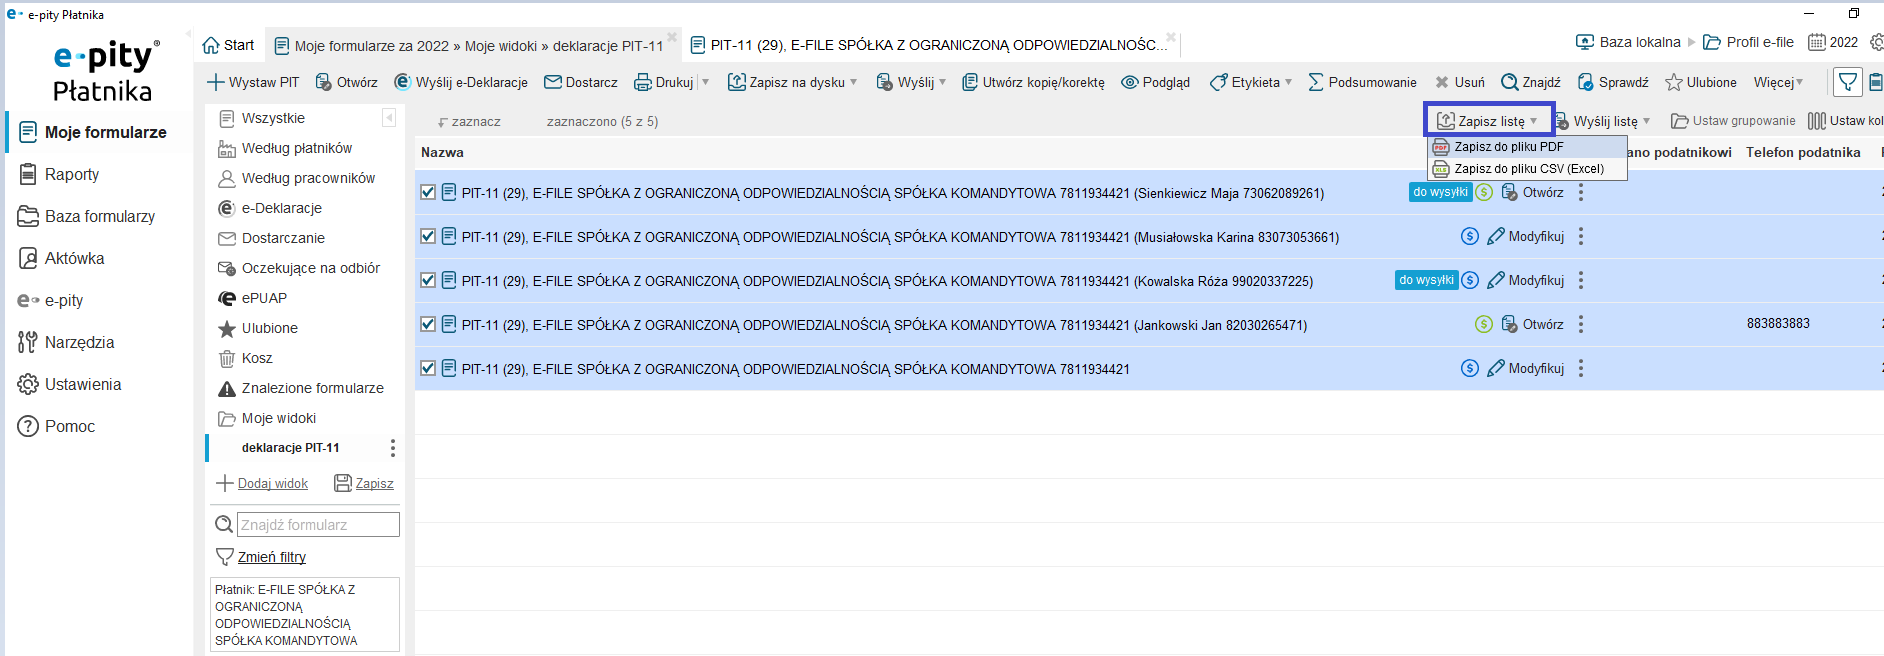Uncheck last PIT-11 row checkbox
Viewport: 1884px width, 656px height.
428,368
